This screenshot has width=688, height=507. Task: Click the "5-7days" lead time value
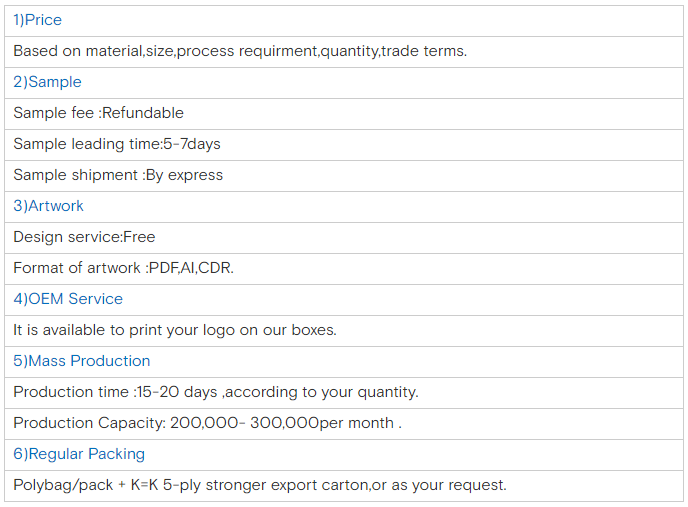[x=192, y=144]
